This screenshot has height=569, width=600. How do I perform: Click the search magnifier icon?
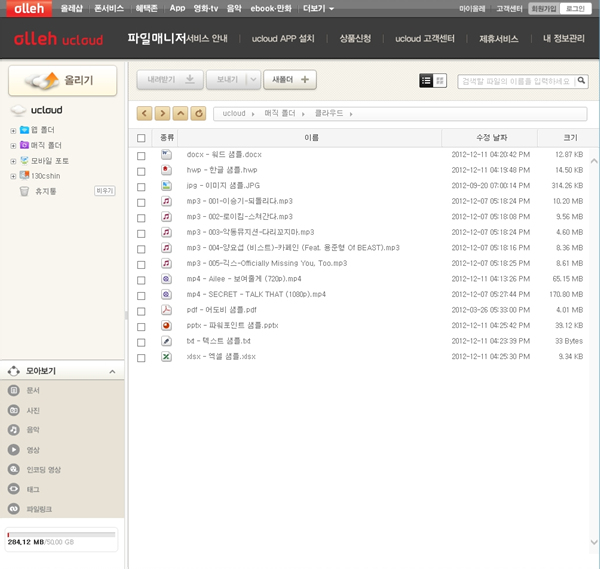[581, 81]
